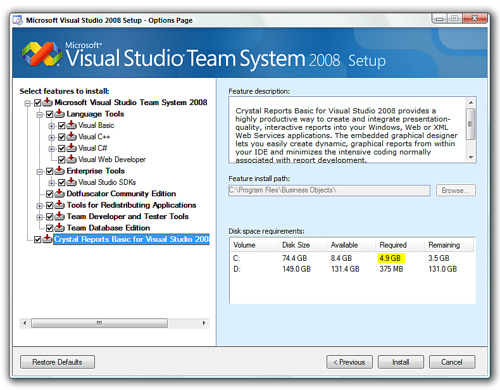Click the Restore Defaults button
This screenshot has height=390, width=500.
click(57, 362)
